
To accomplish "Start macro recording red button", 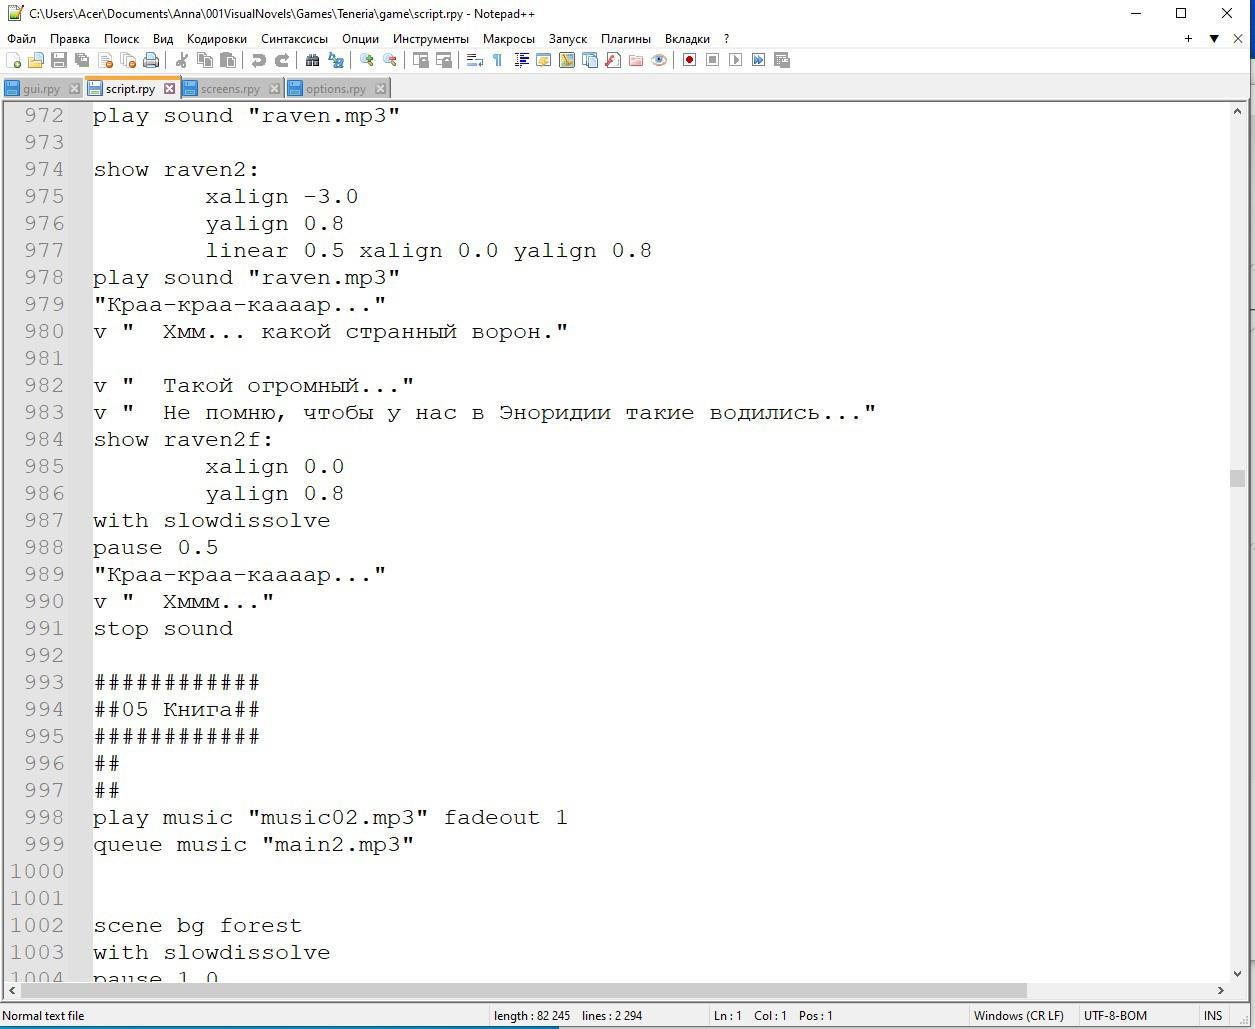I will point(689,60).
